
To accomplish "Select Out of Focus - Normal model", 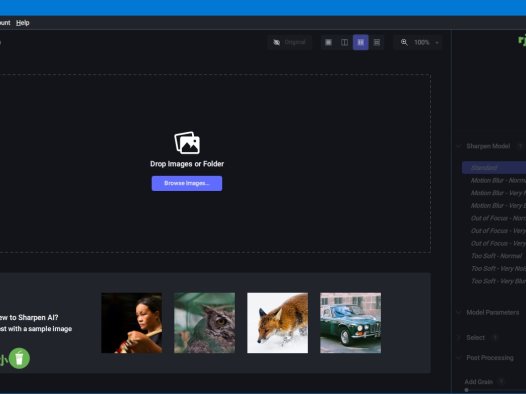I will click(498, 218).
